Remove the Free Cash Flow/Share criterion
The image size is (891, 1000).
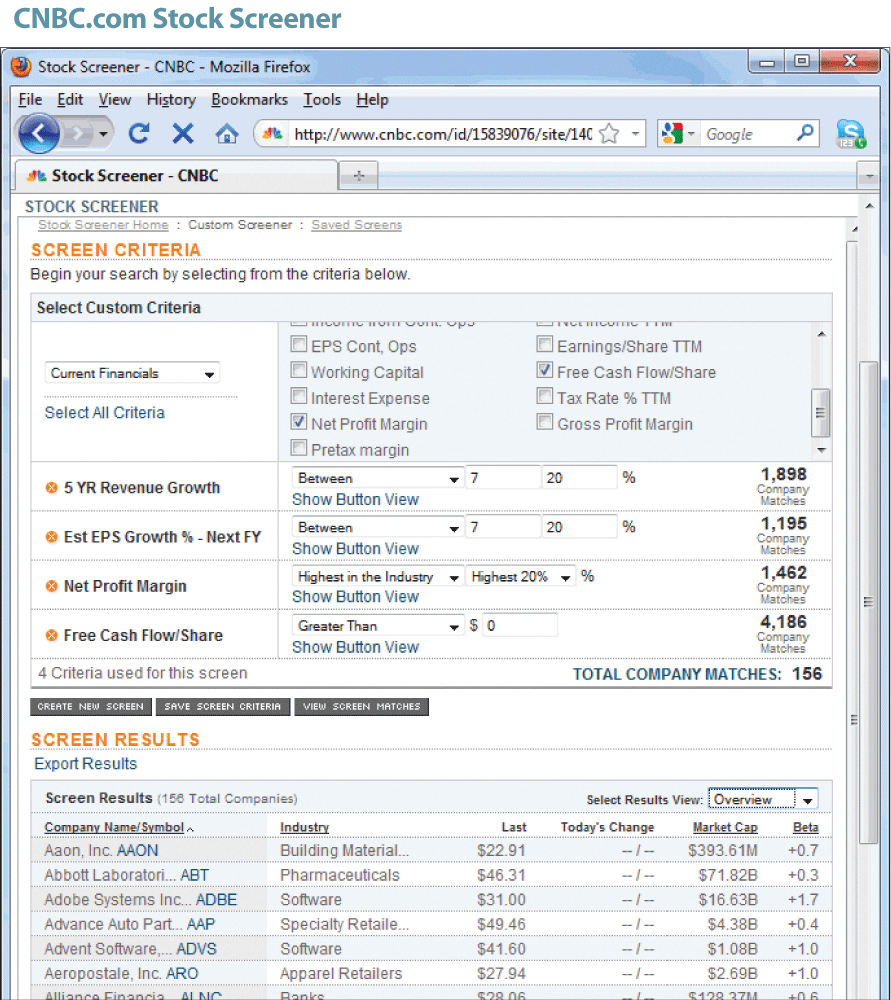coord(51,636)
